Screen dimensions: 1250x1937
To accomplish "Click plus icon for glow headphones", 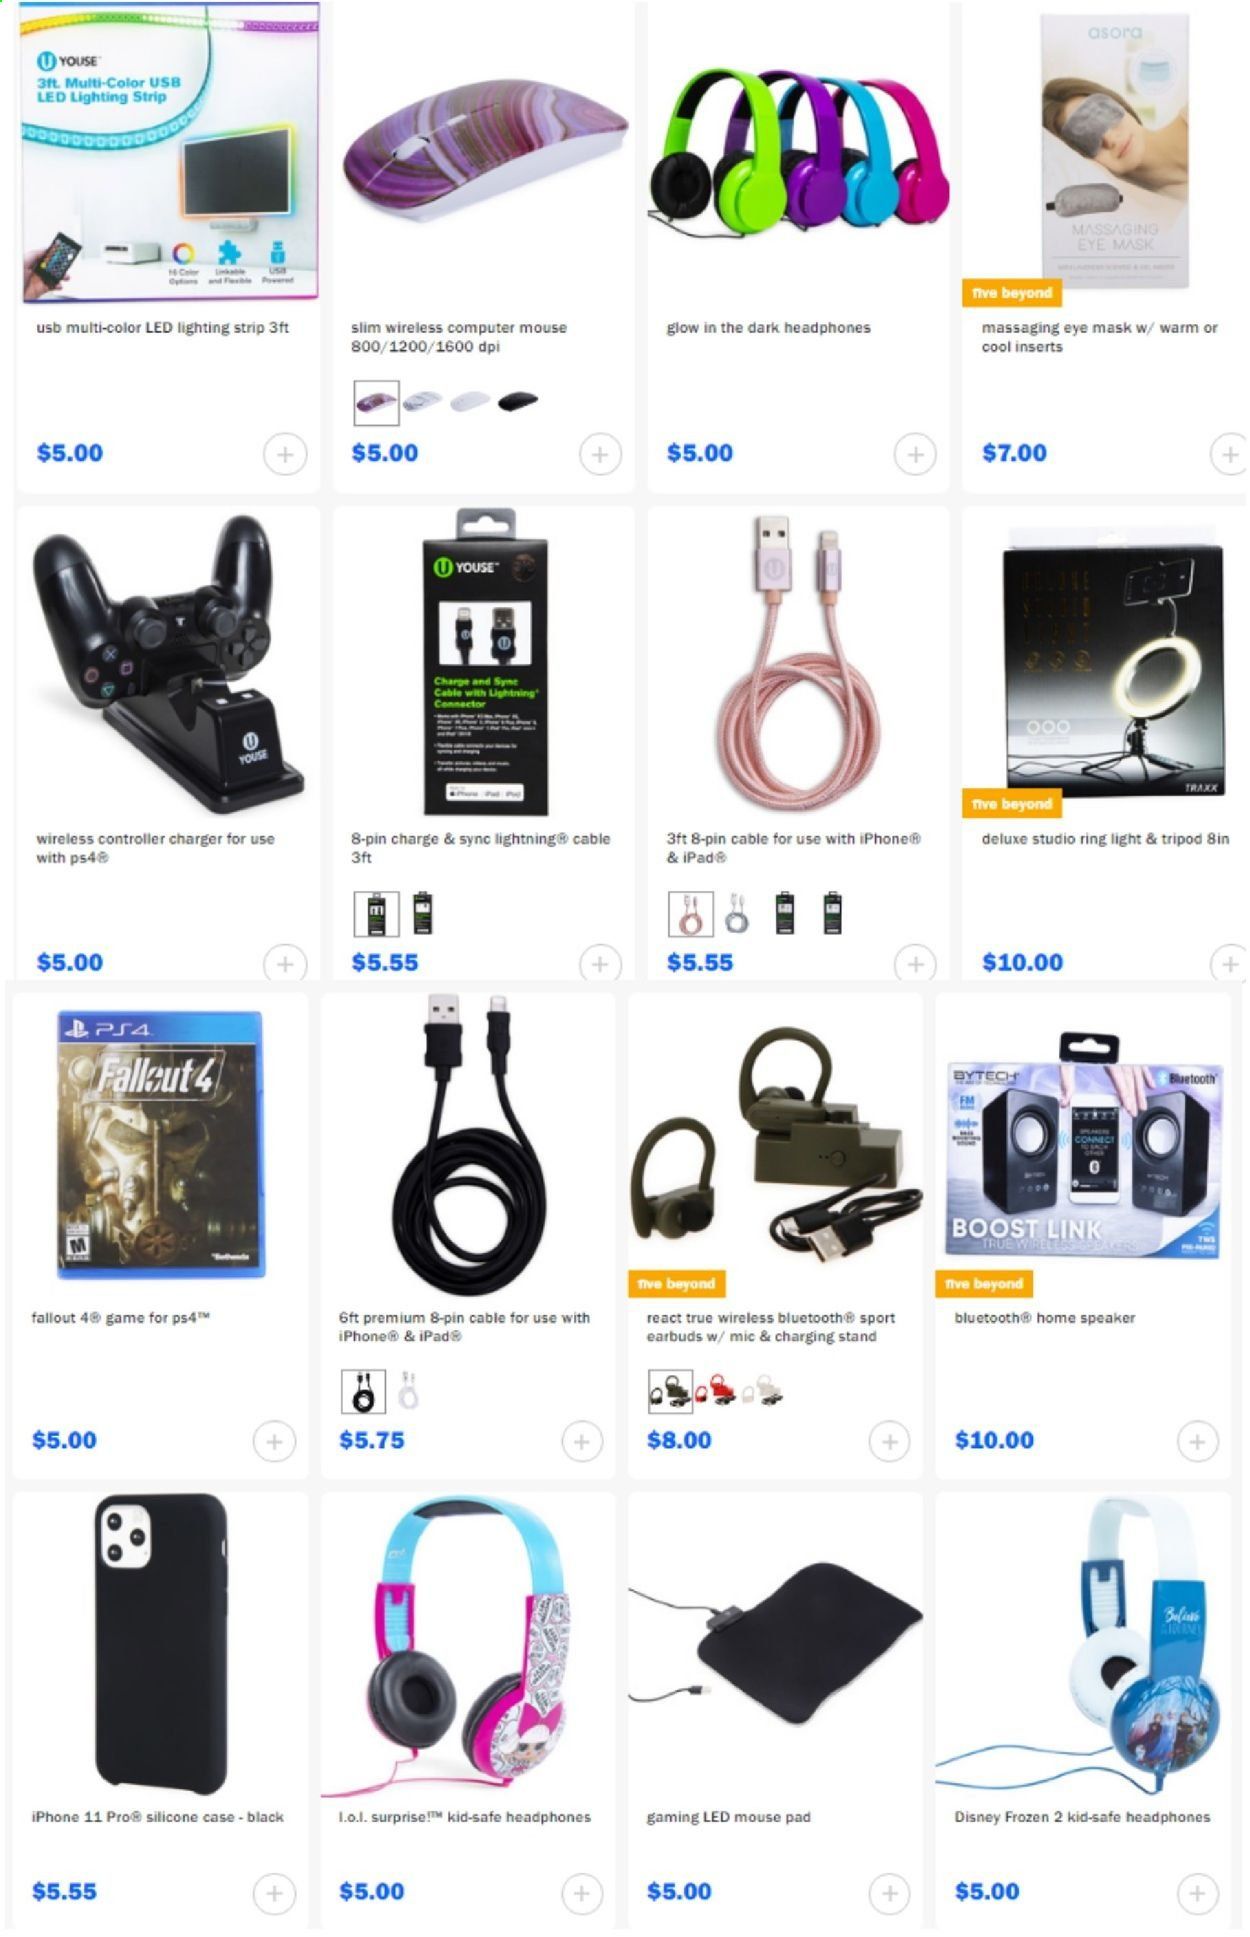I will pos(915,454).
